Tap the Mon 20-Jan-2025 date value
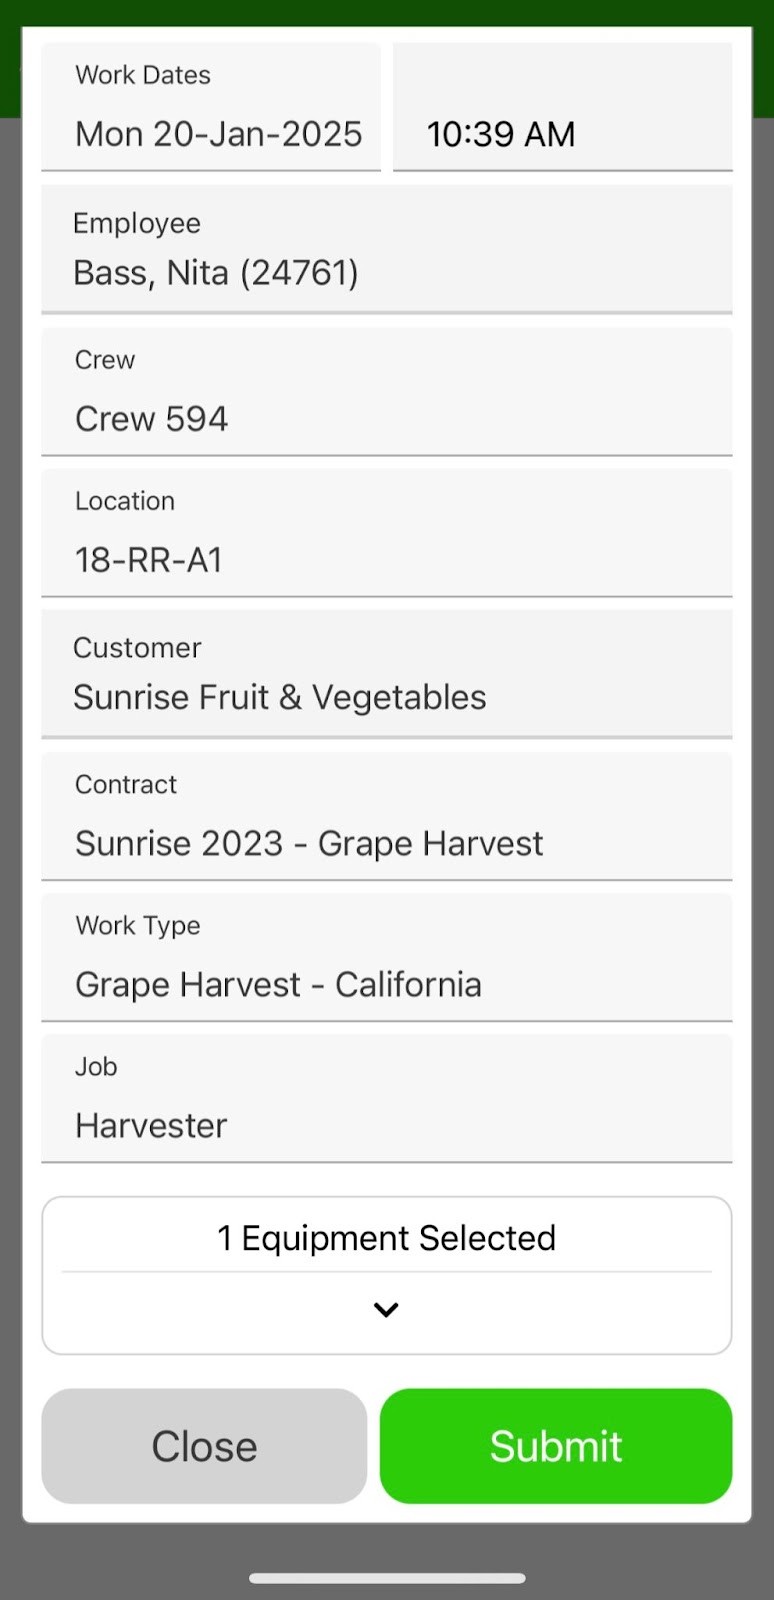Screen dimensions: 774x1600 coord(218,134)
